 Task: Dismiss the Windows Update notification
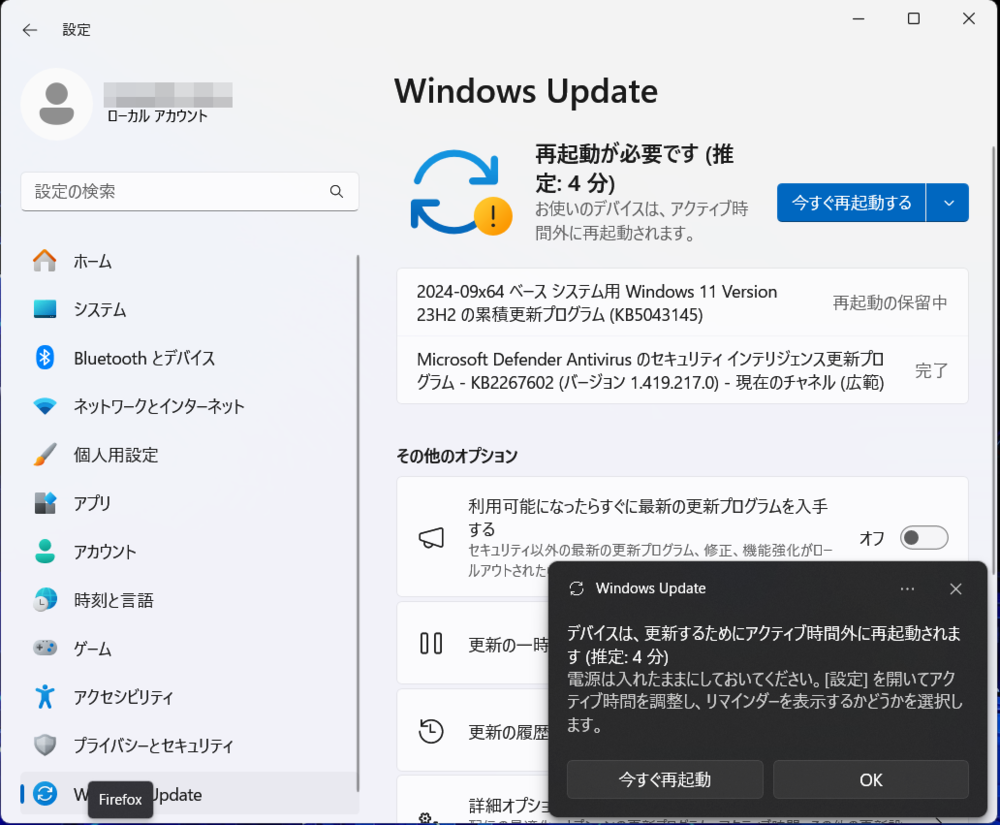point(955,588)
